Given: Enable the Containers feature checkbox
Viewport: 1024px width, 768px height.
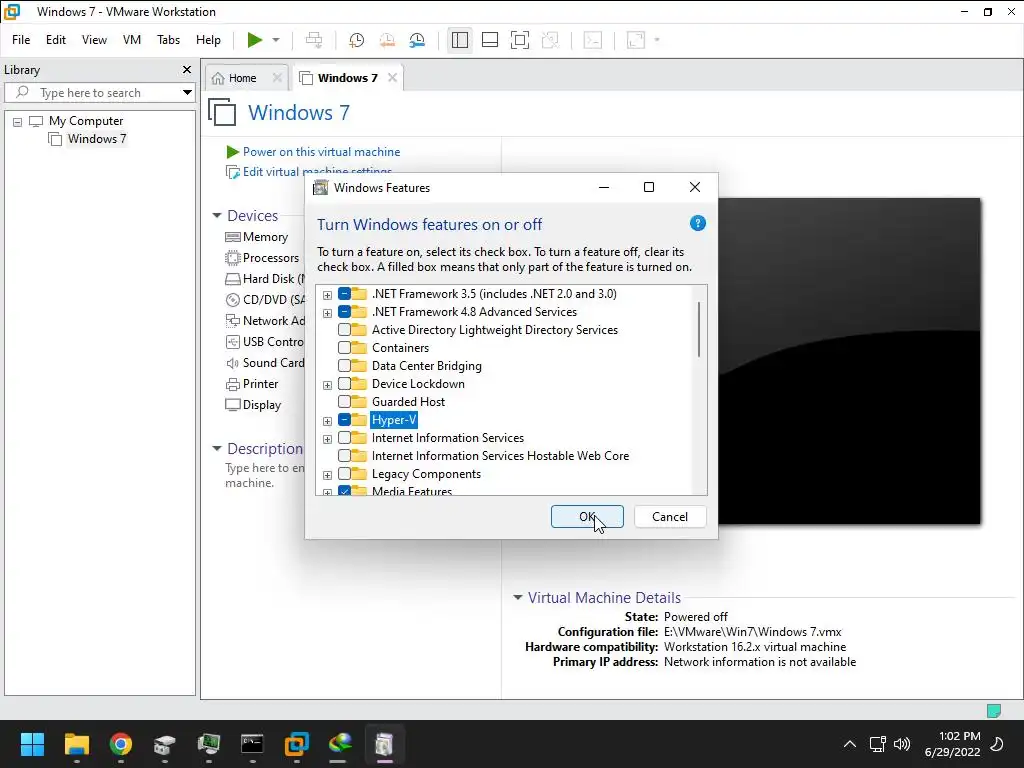Looking at the screenshot, I should [x=344, y=348].
